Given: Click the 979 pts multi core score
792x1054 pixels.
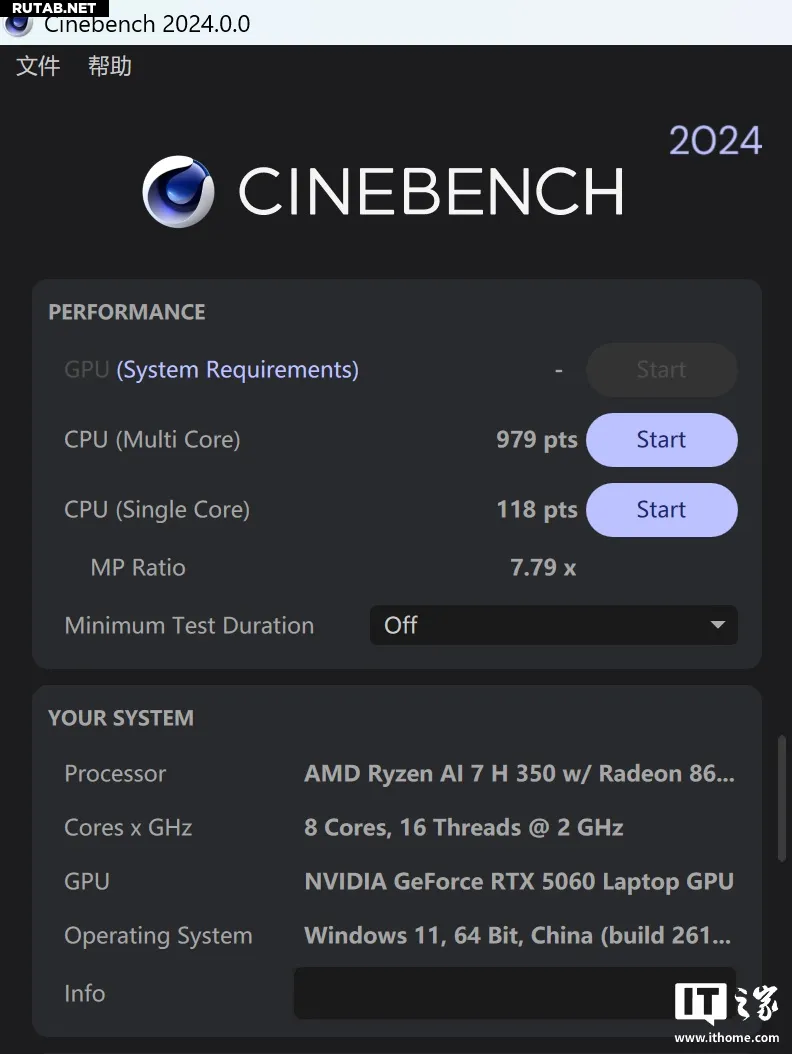Looking at the screenshot, I should 537,440.
